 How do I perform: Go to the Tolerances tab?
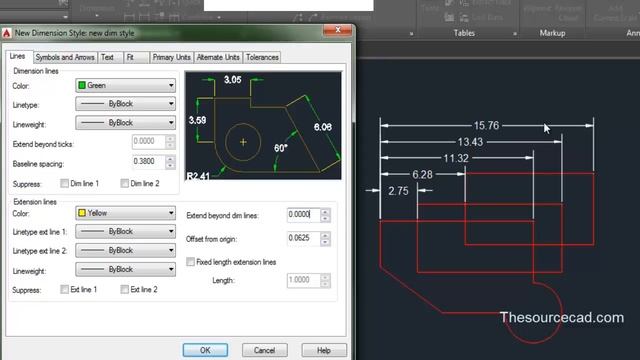click(262, 57)
